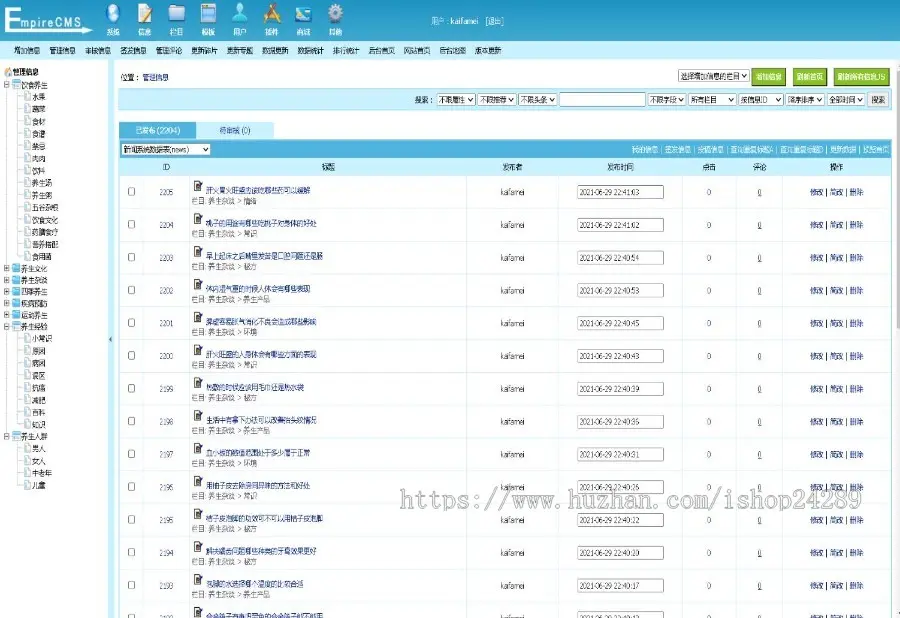Click the 退出 logout link
Image resolution: width=900 pixels, height=618 pixels.
coord(494,21)
